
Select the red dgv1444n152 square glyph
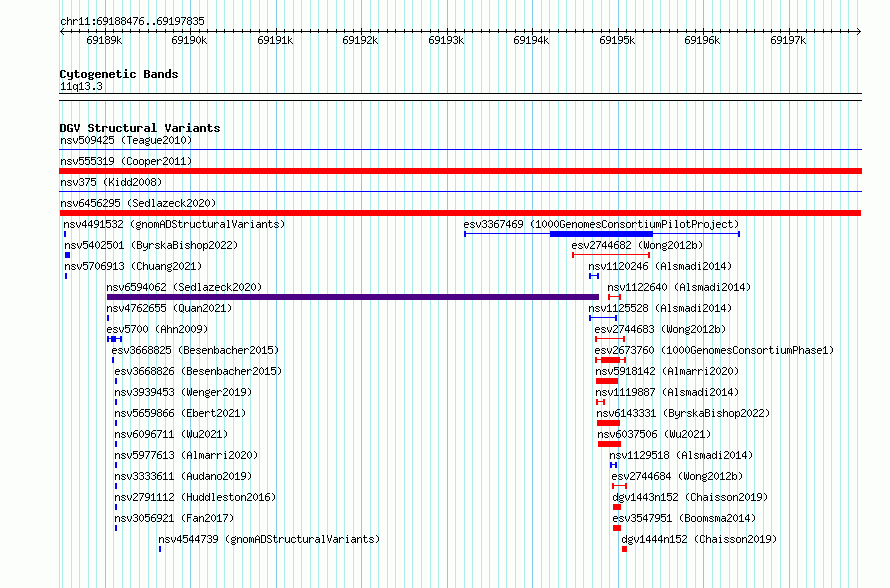(x=624, y=549)
